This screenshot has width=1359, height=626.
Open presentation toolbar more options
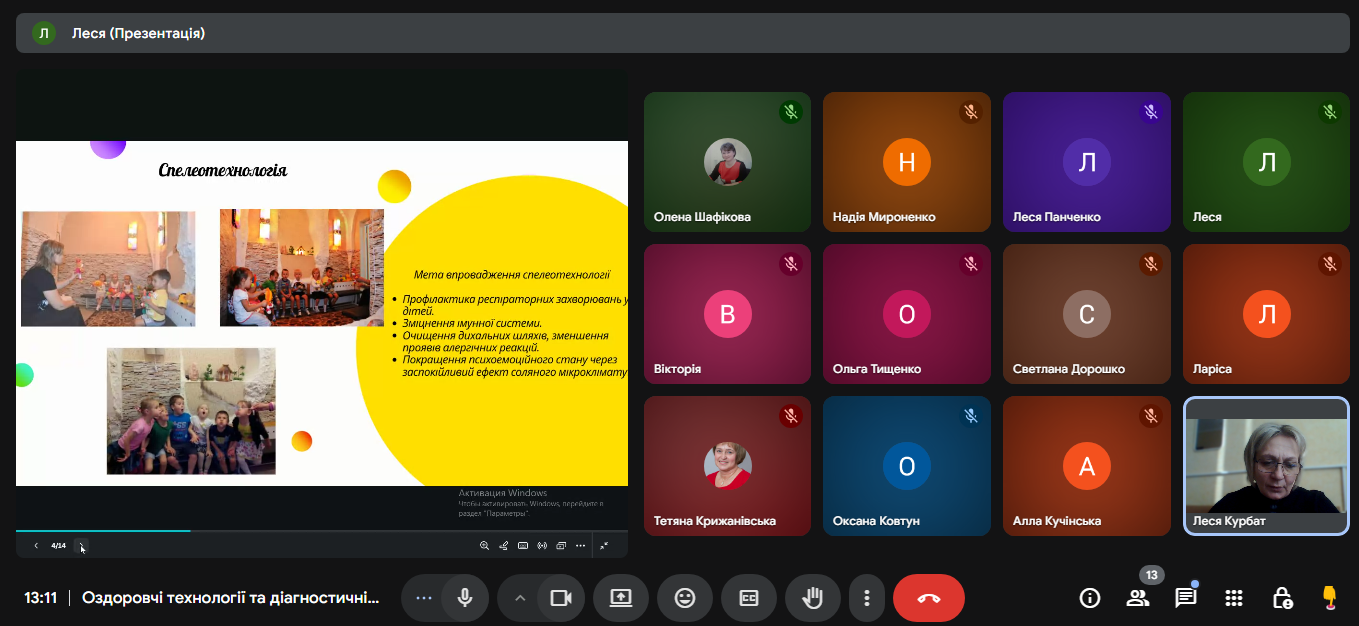[580, 546]
